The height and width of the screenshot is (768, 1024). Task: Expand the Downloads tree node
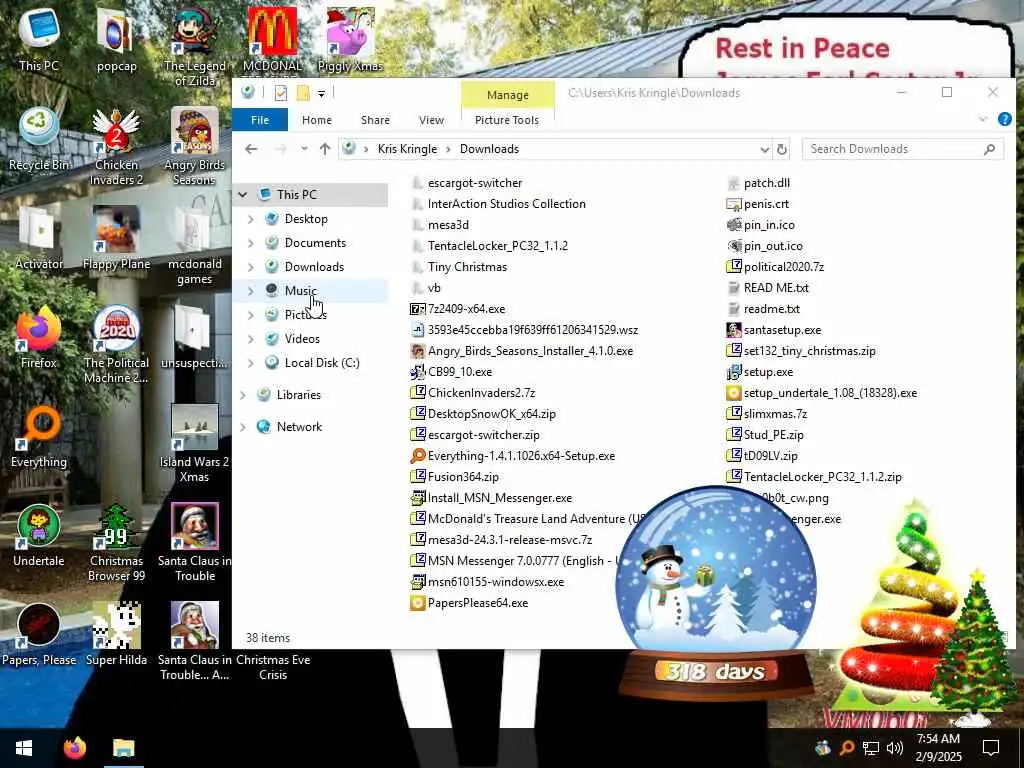coord(251,266)
